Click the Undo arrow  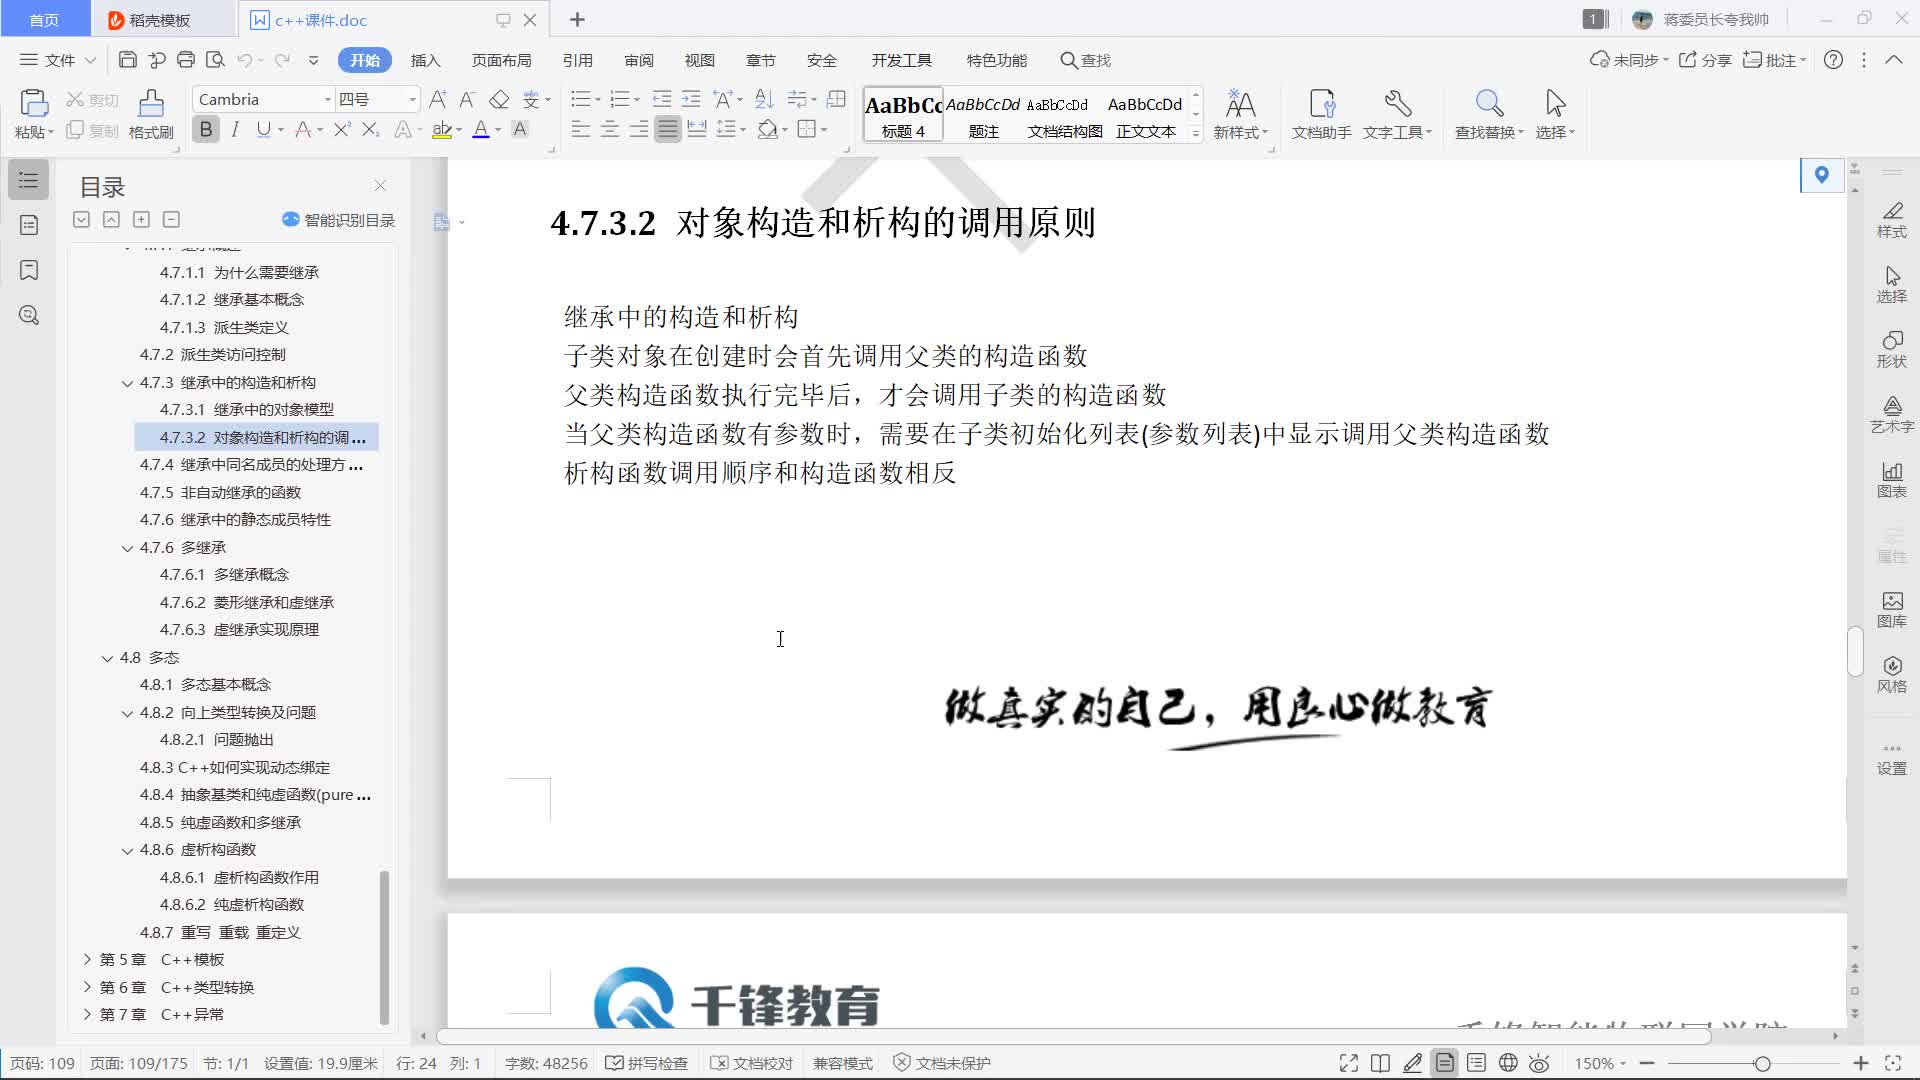(x=244, y=60)
